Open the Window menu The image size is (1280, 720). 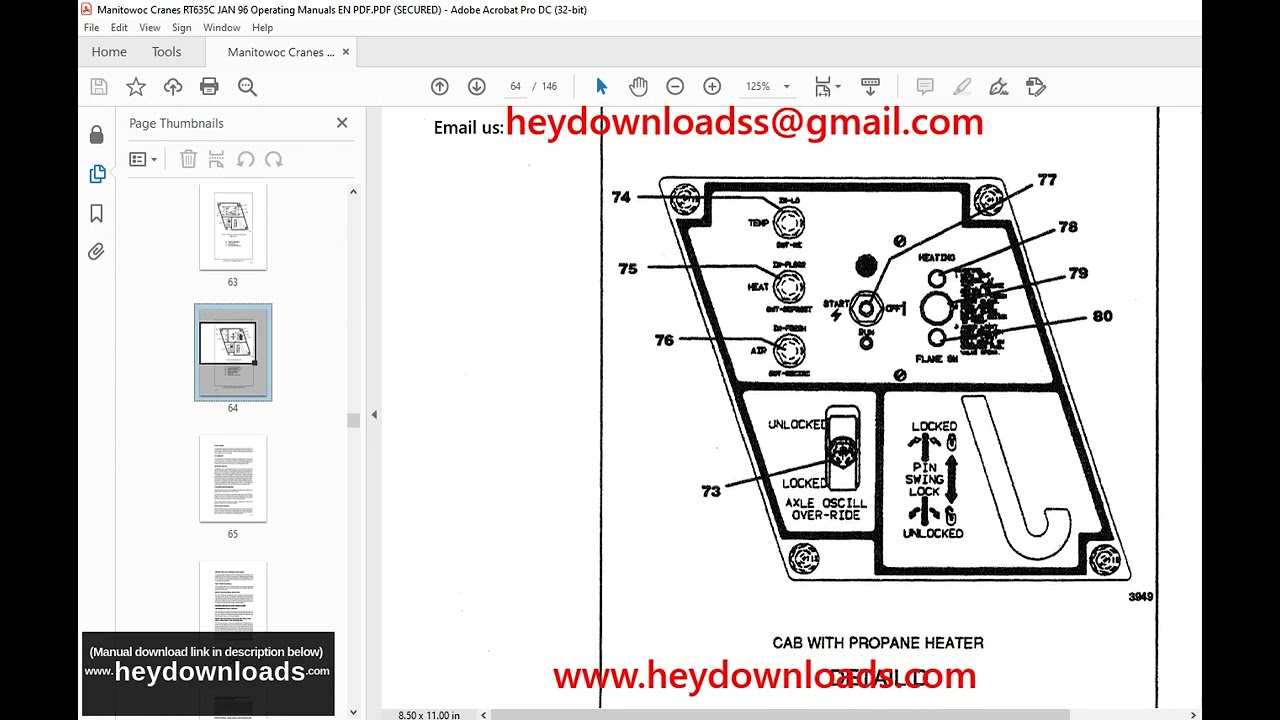(222, 28)
